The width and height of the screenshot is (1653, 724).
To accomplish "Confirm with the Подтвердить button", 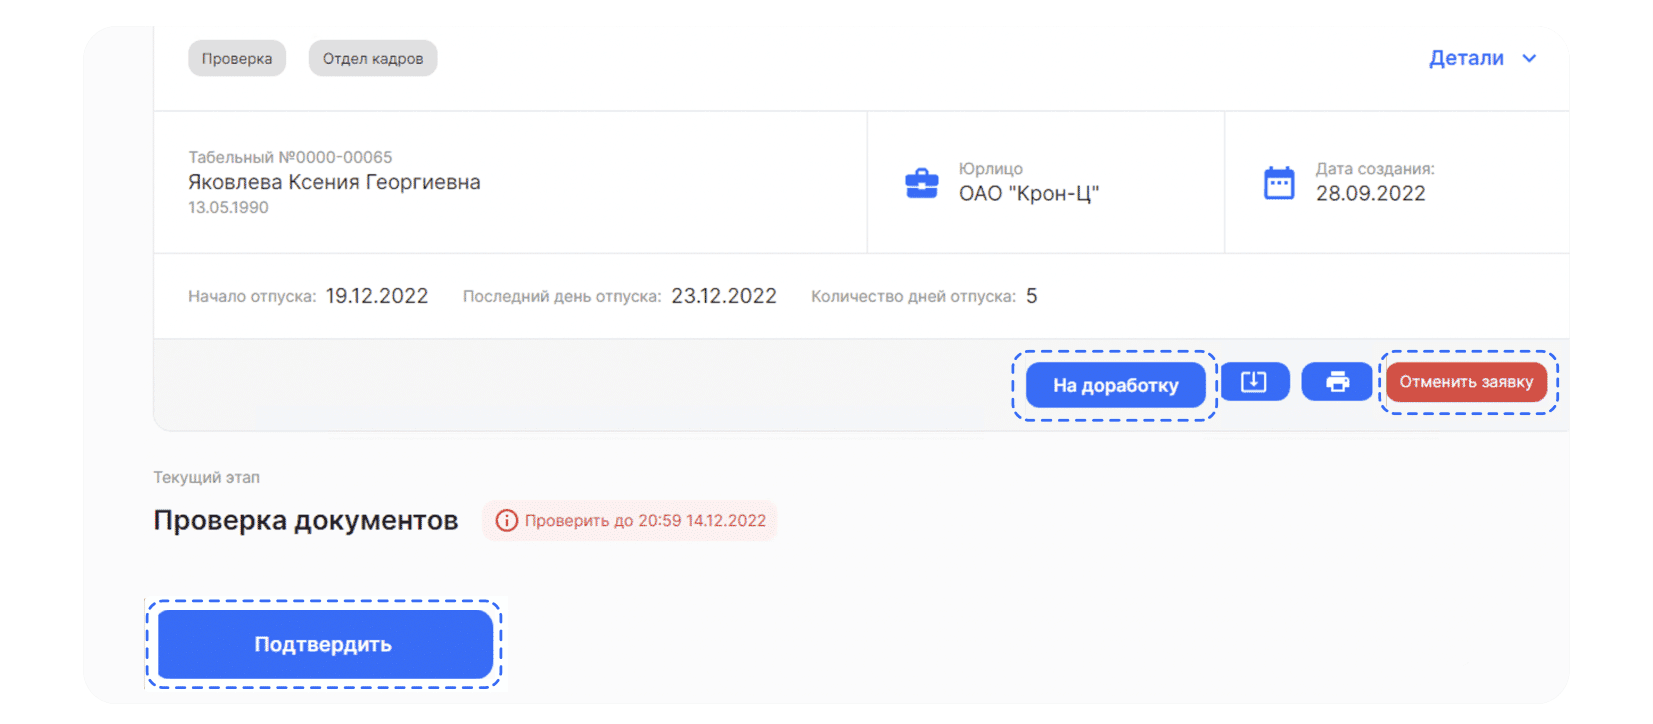I will 325,644.
